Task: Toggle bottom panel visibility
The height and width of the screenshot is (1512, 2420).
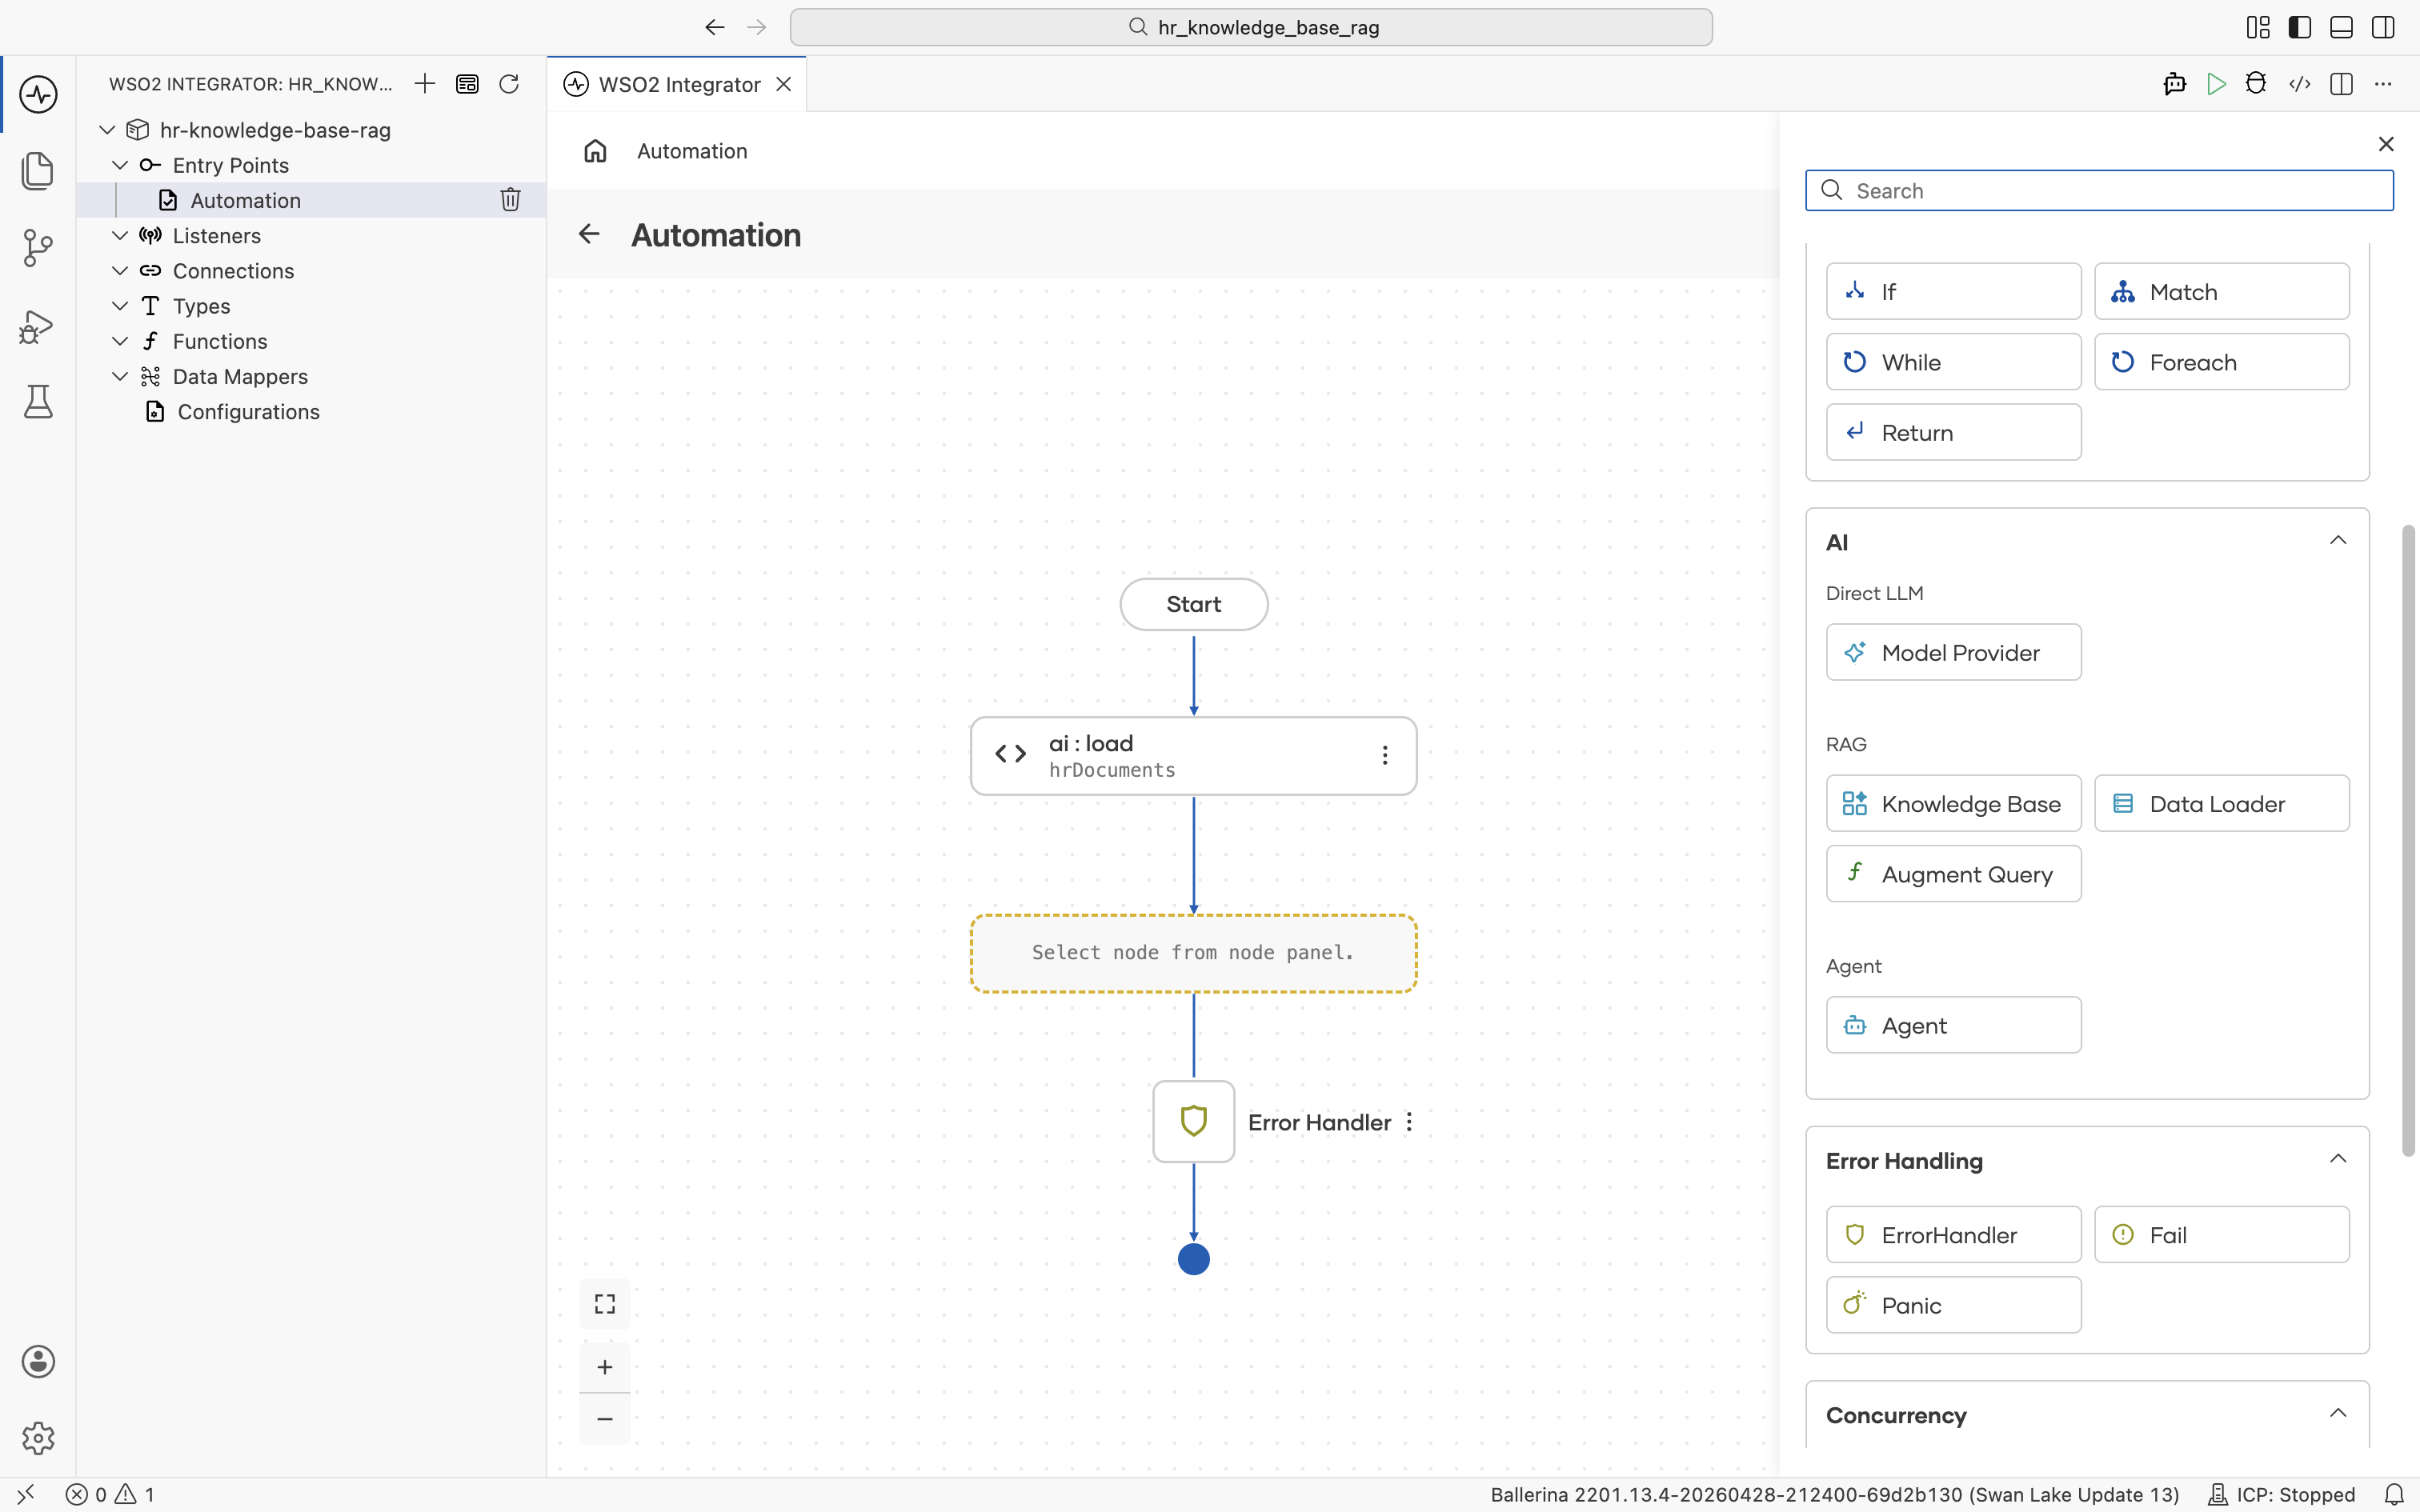Action: (x=2341, y=27)
